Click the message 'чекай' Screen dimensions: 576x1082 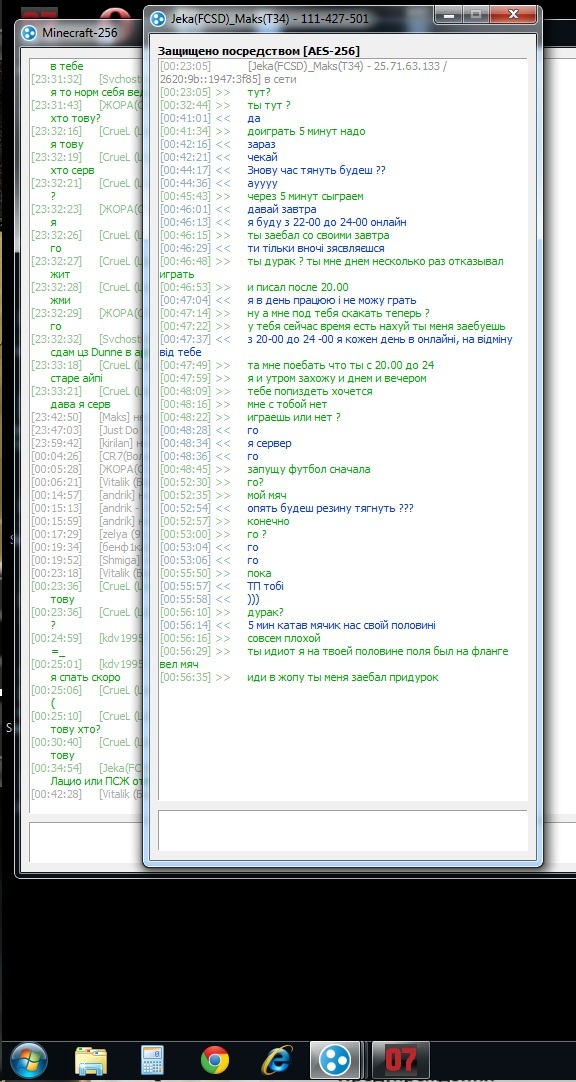262,157
